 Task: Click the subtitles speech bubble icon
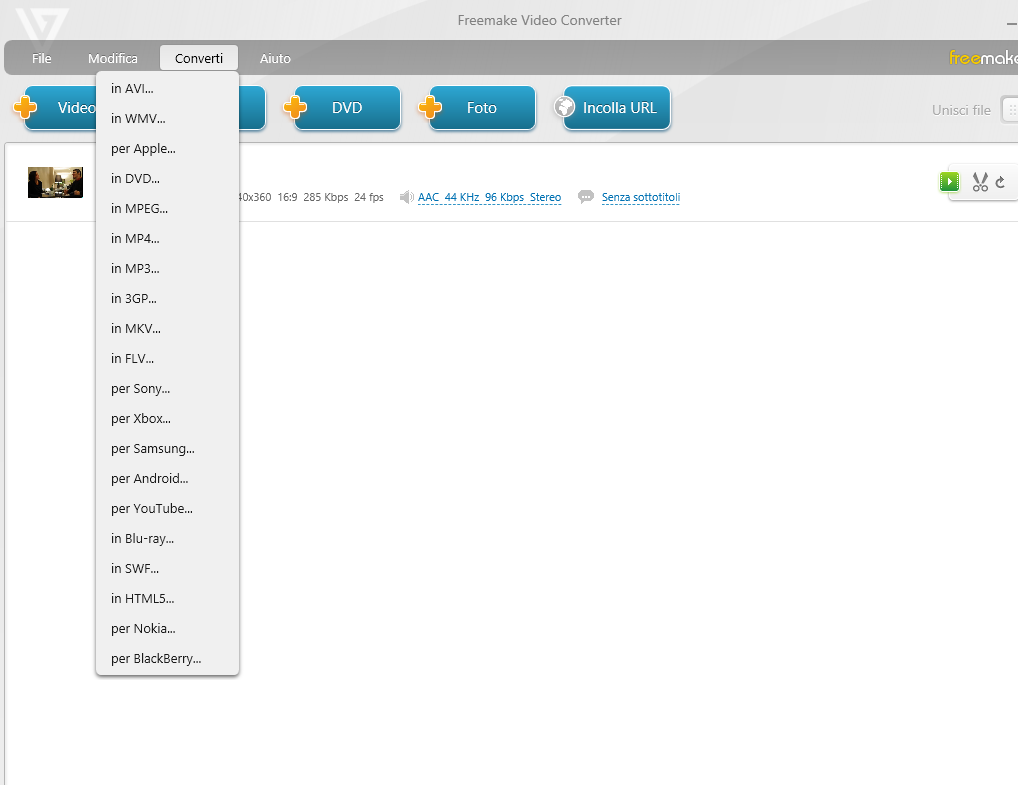pos(586,197)
